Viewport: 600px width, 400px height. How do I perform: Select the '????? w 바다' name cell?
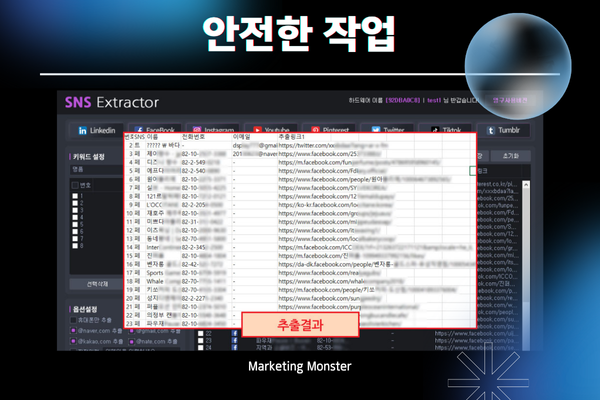(163, 145)
